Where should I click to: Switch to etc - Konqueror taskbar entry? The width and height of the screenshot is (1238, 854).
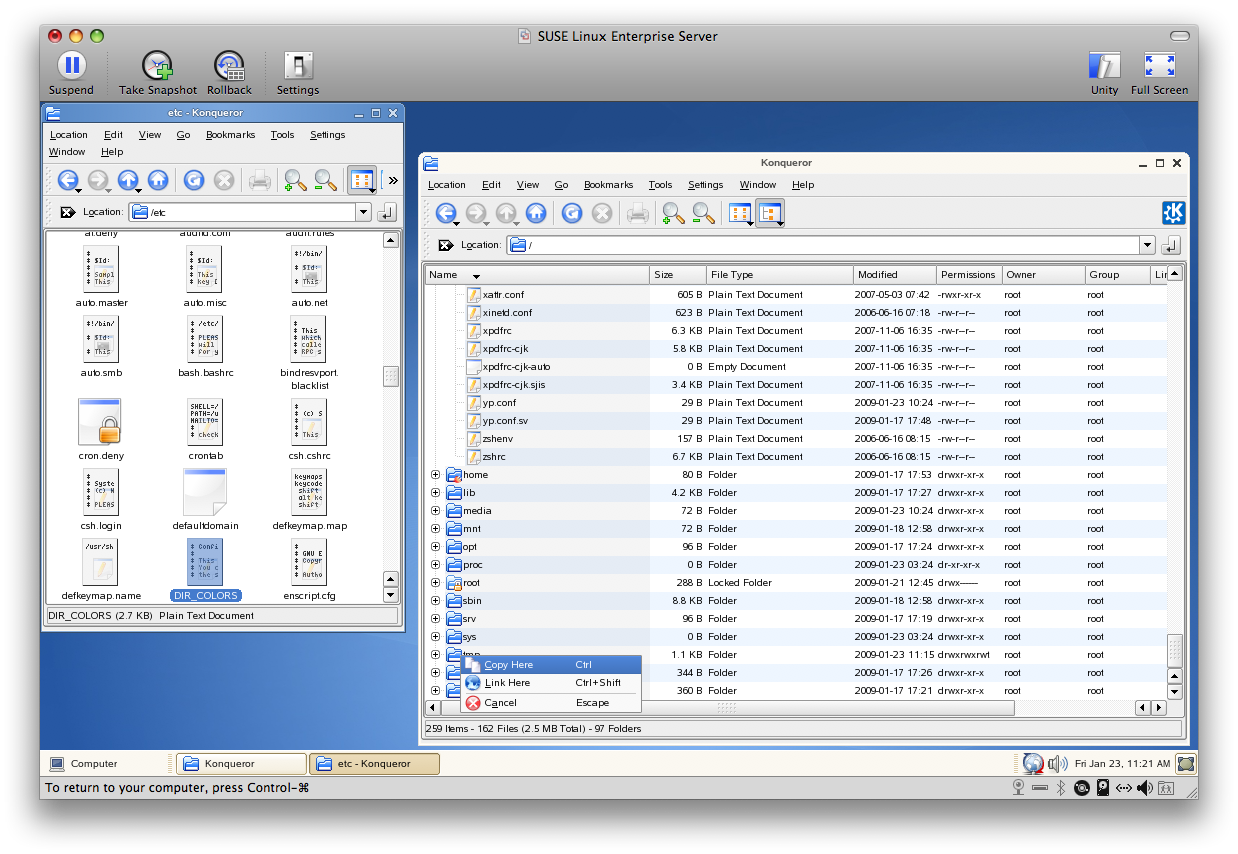pyautogui.click(x=374, y=764)
